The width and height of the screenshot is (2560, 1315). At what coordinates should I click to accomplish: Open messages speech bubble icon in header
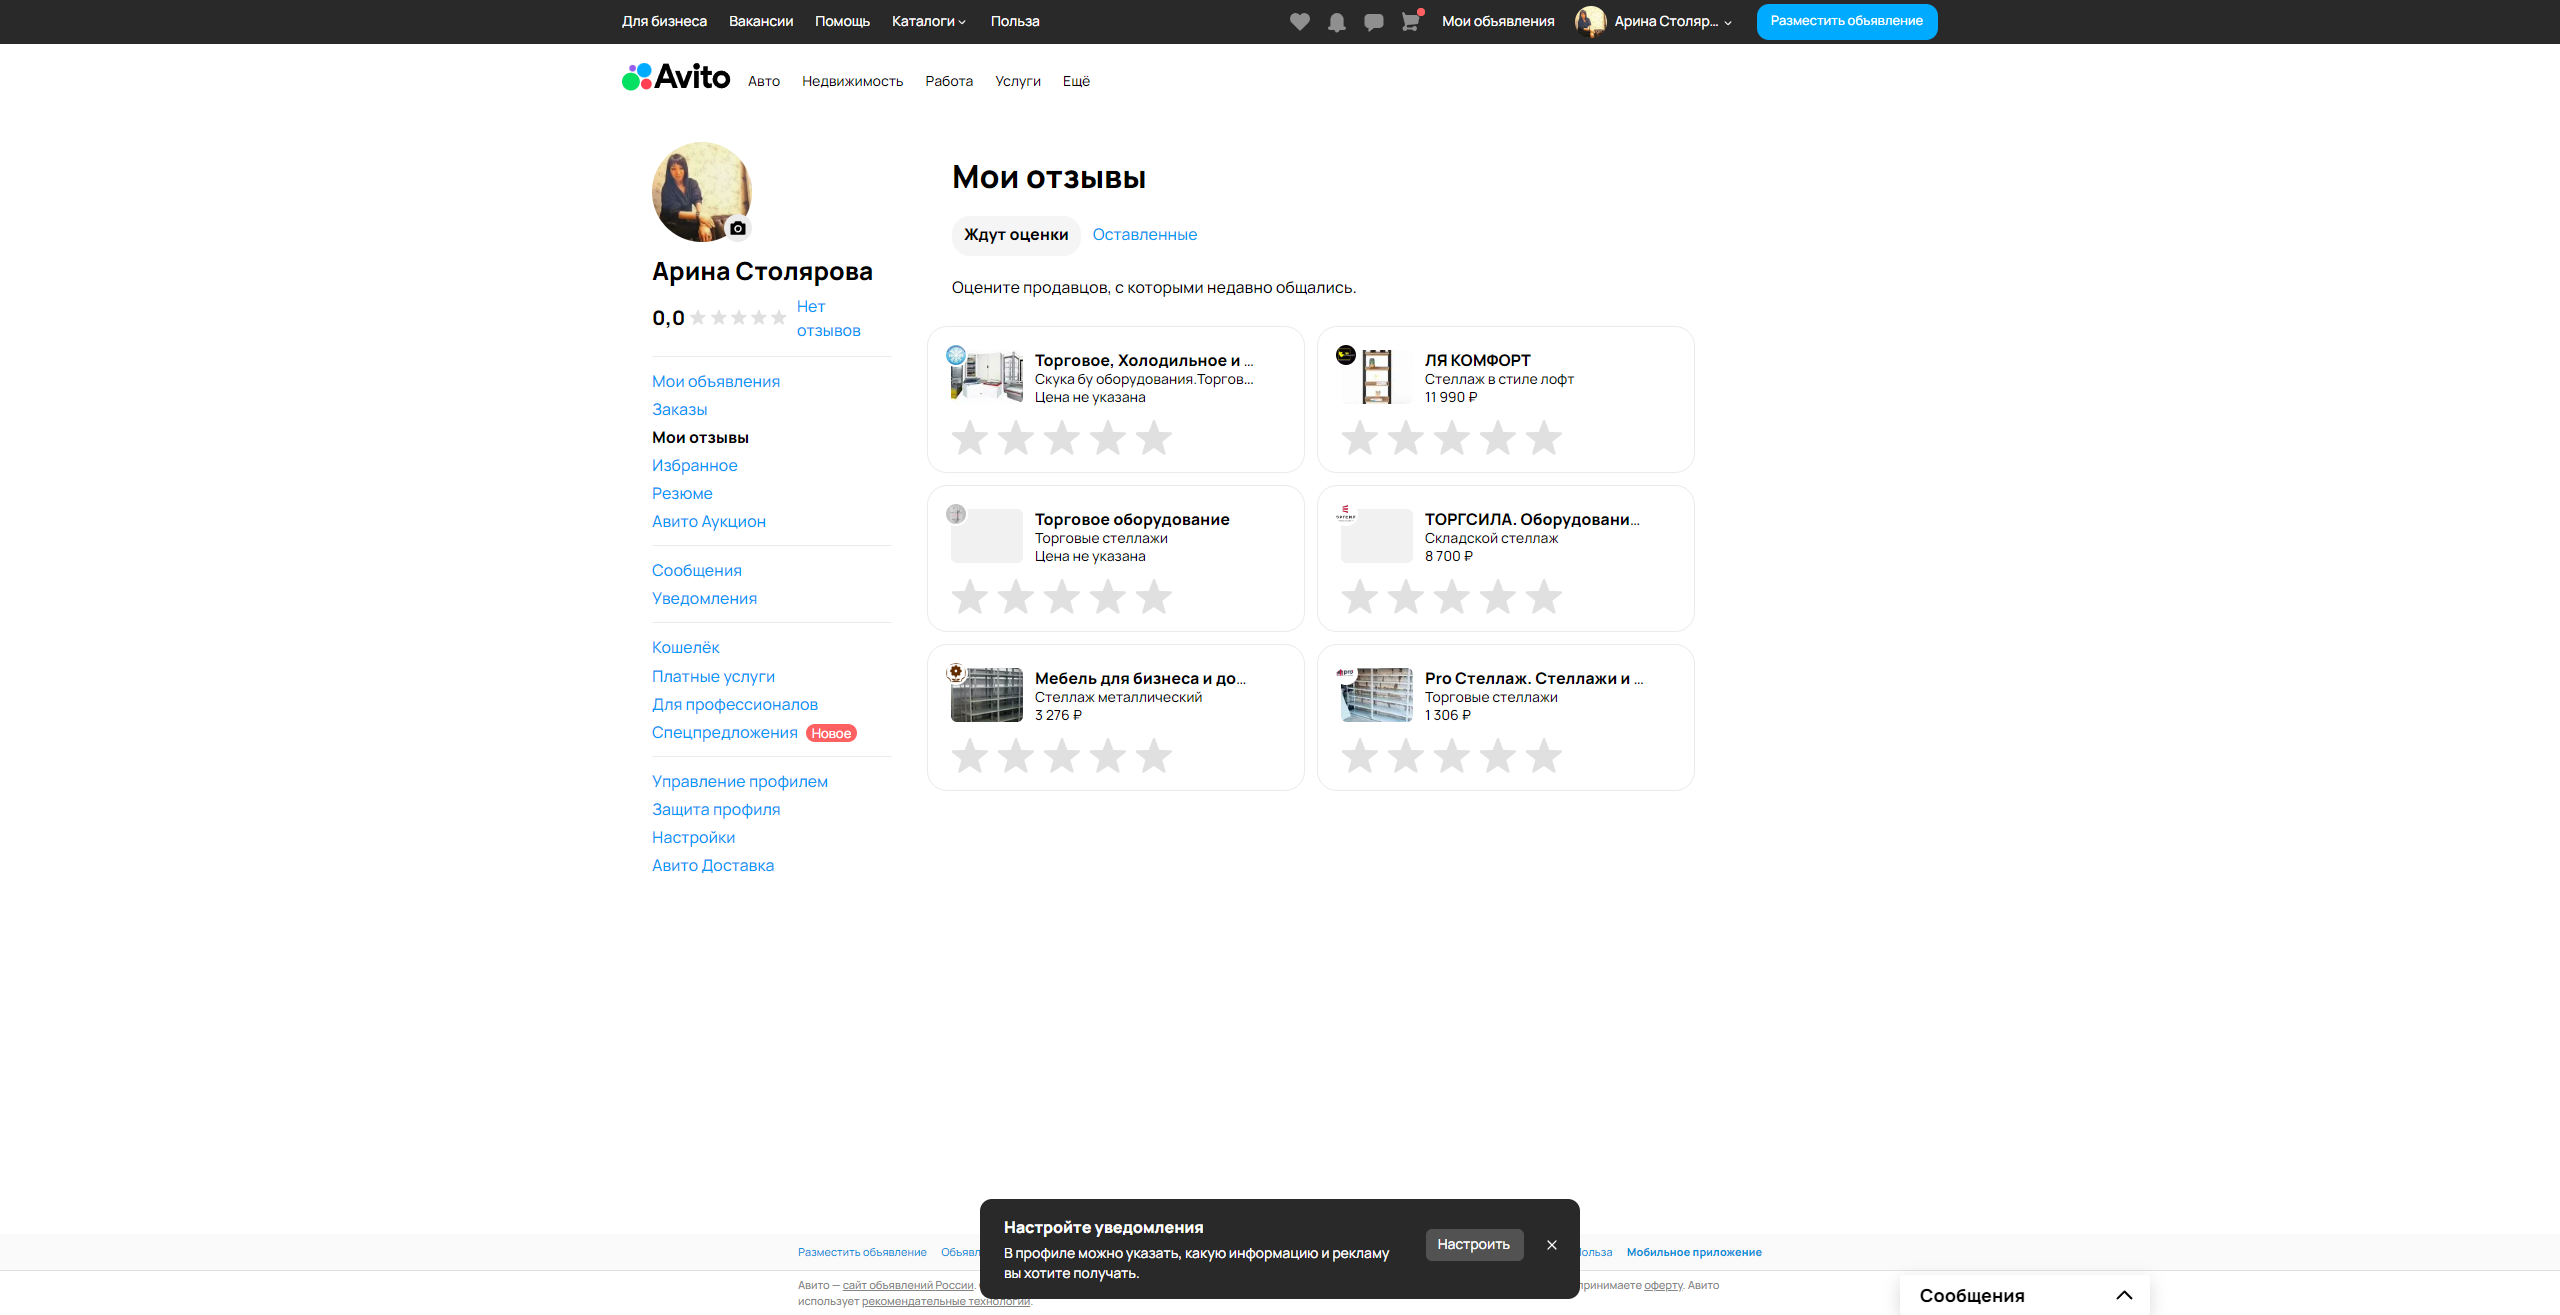tap(1373, 22)
